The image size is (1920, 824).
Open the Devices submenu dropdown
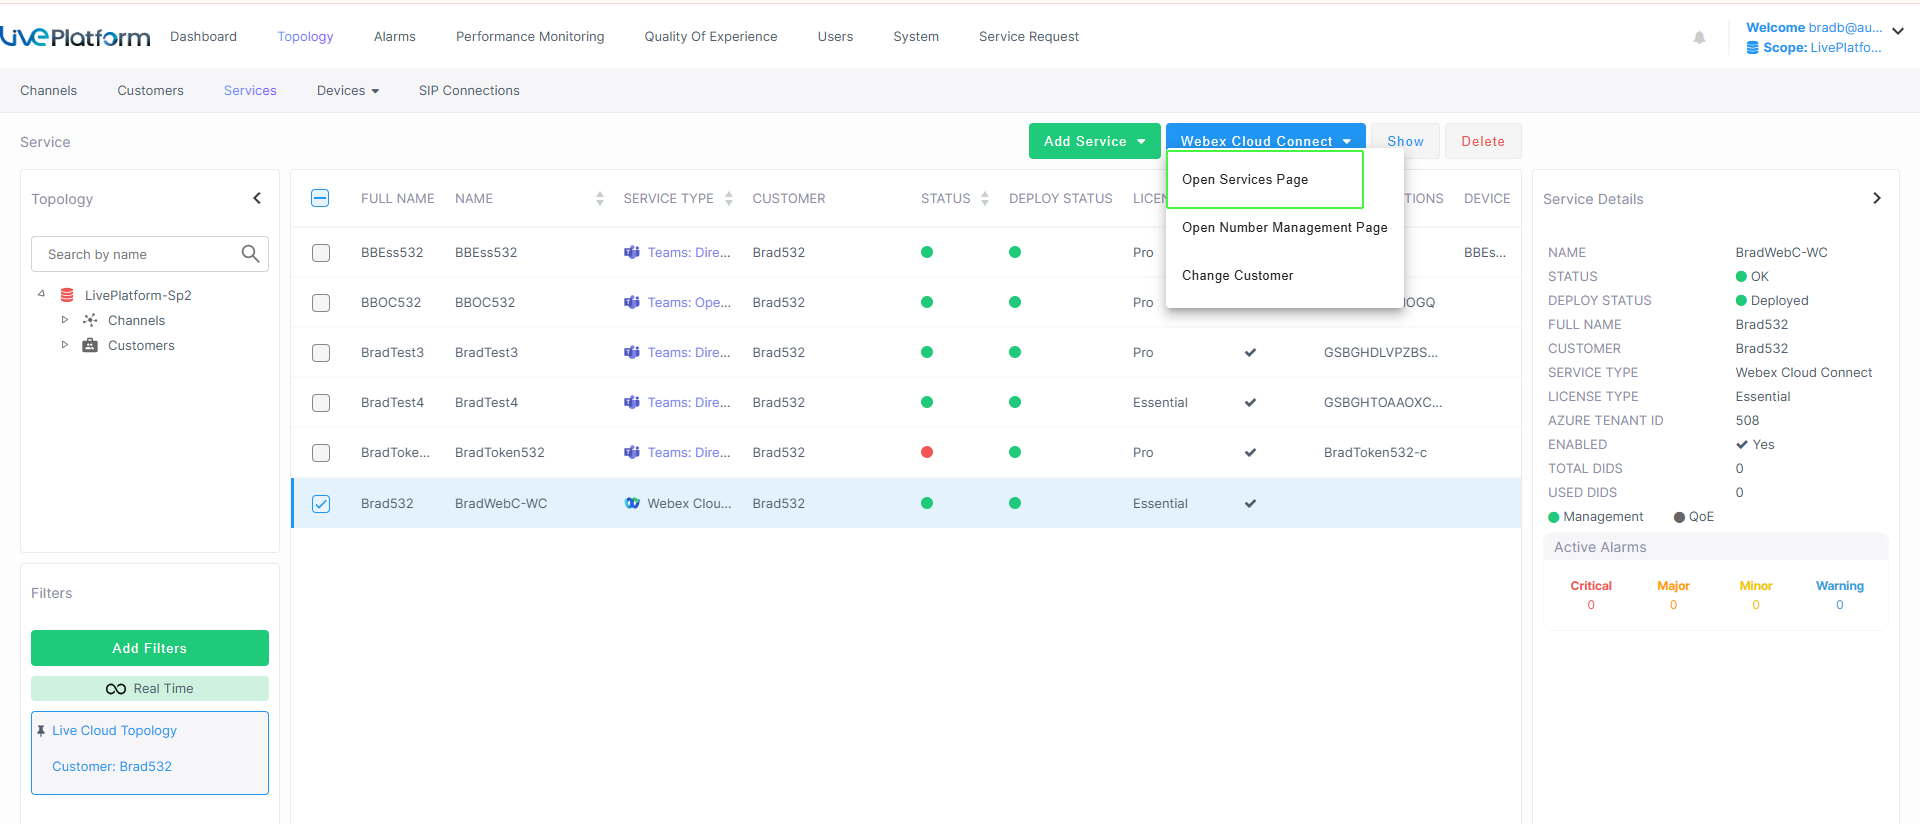pos(348,91)
